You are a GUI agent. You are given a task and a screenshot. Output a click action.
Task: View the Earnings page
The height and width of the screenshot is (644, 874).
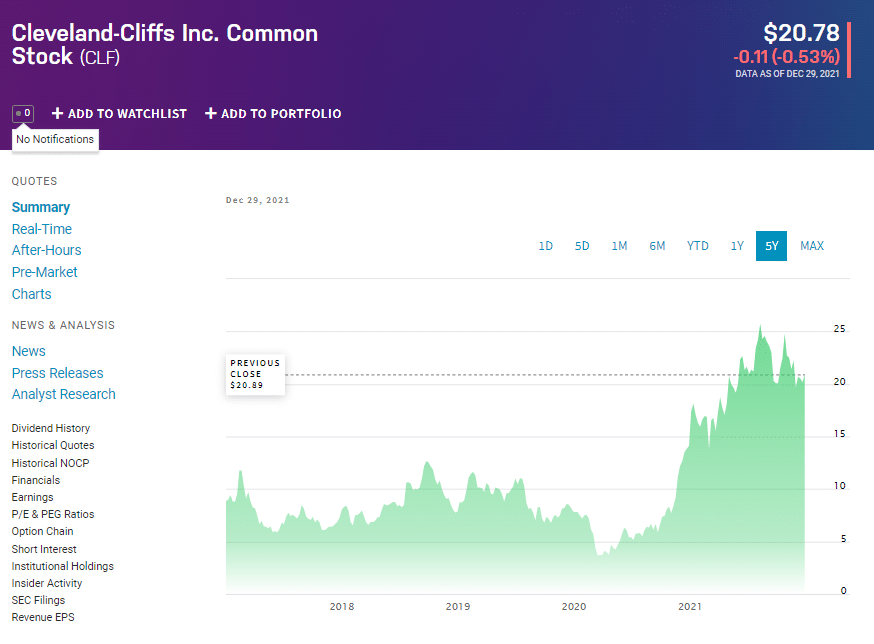pos(32,497)
